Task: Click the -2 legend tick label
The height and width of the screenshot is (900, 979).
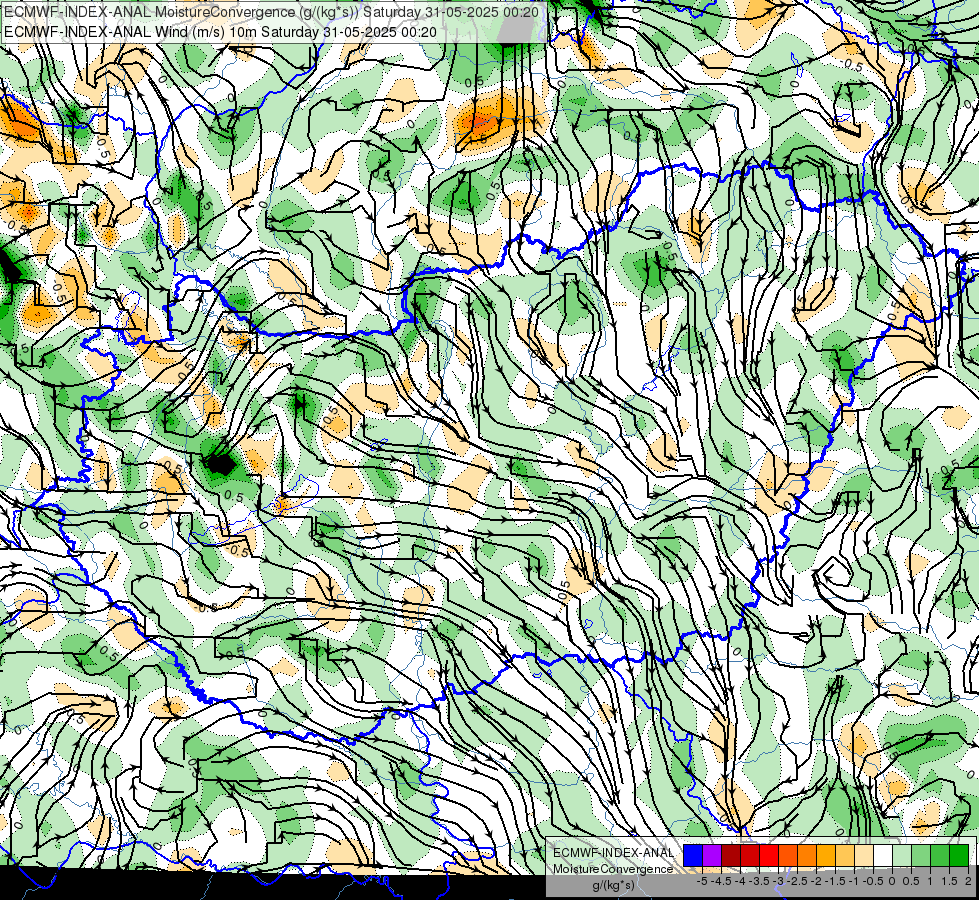Action: (816, 881)
